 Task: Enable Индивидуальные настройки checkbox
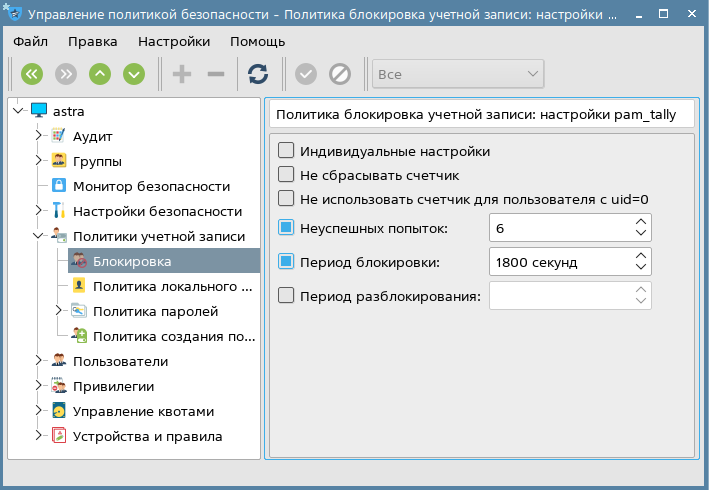coord(286,151)
